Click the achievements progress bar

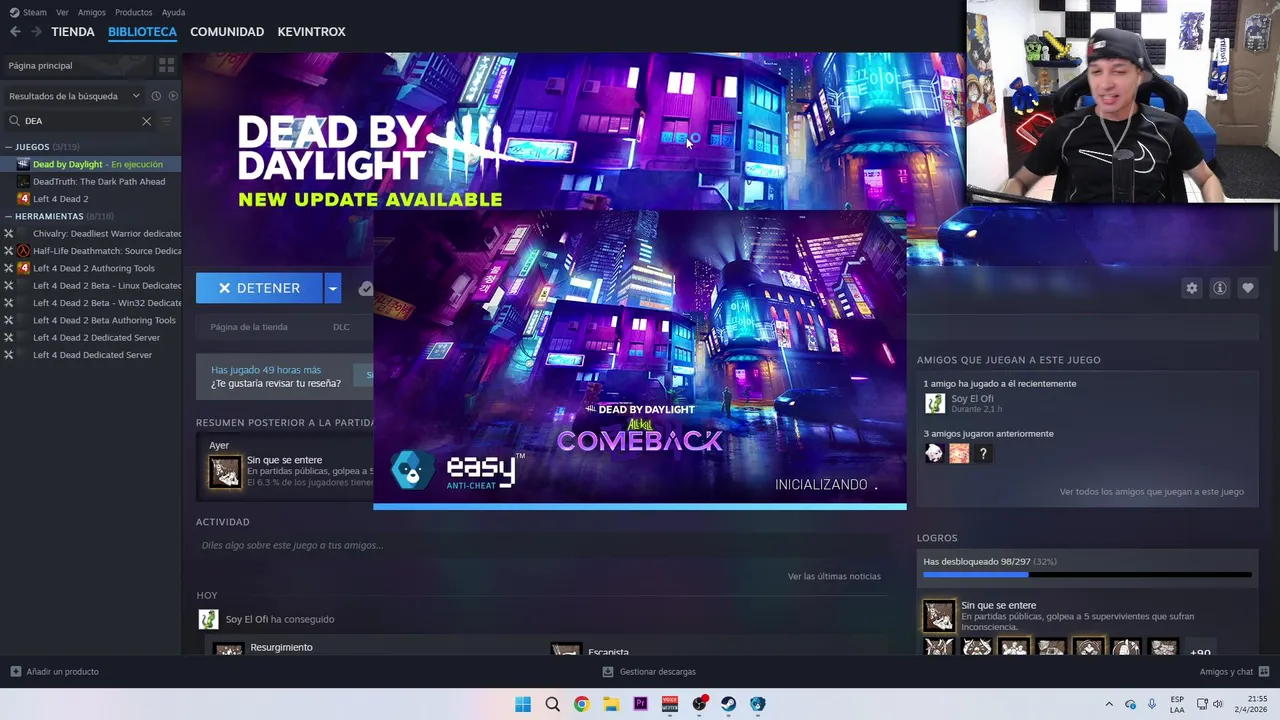[1087, 575]
